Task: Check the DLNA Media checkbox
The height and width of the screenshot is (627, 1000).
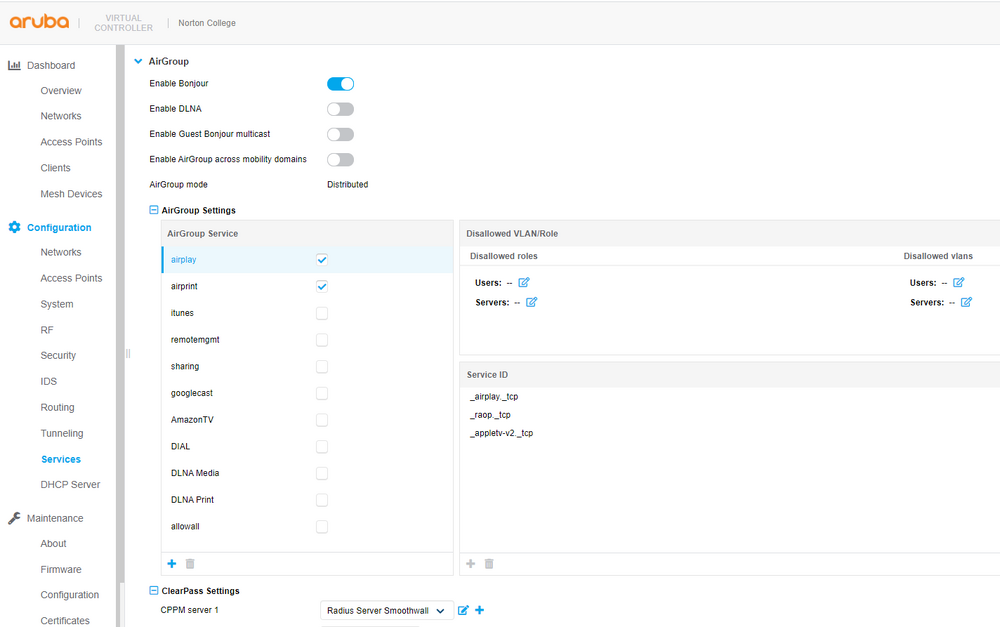Action: pos(322,473)
